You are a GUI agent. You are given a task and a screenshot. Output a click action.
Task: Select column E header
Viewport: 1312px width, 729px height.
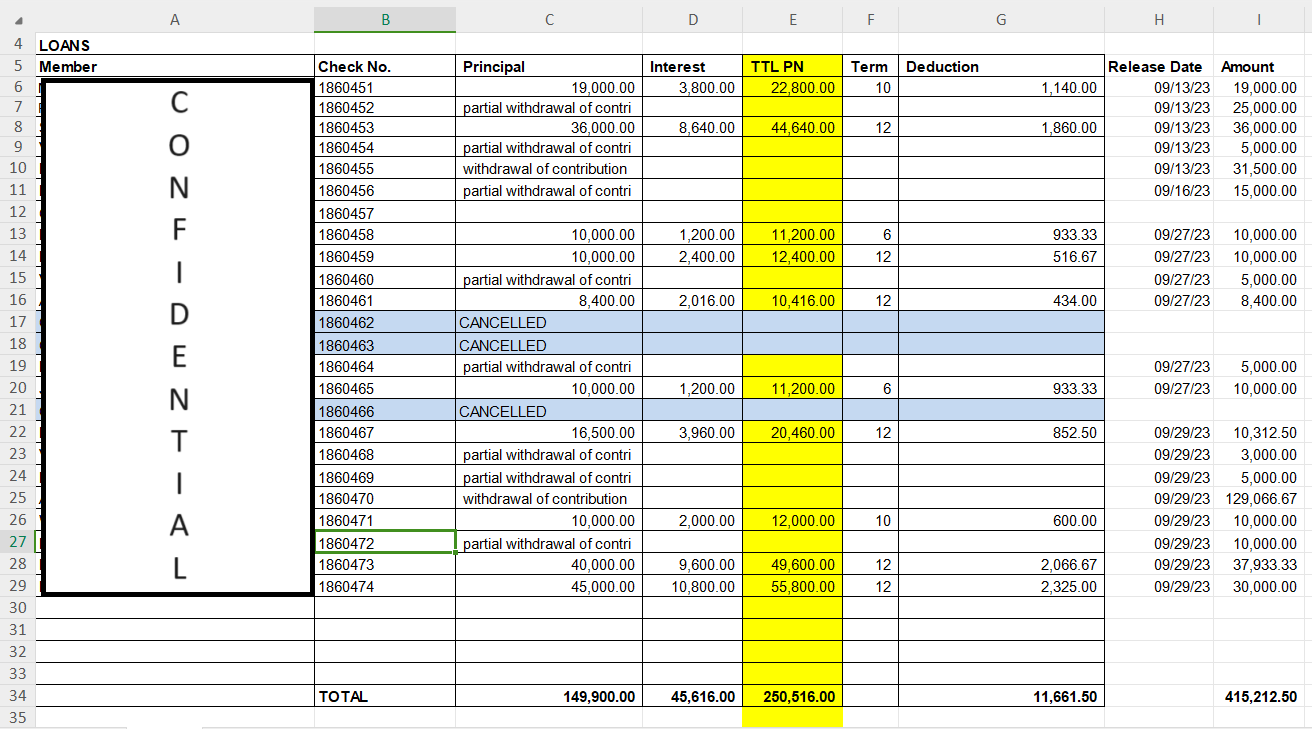(x=792, y=20)
